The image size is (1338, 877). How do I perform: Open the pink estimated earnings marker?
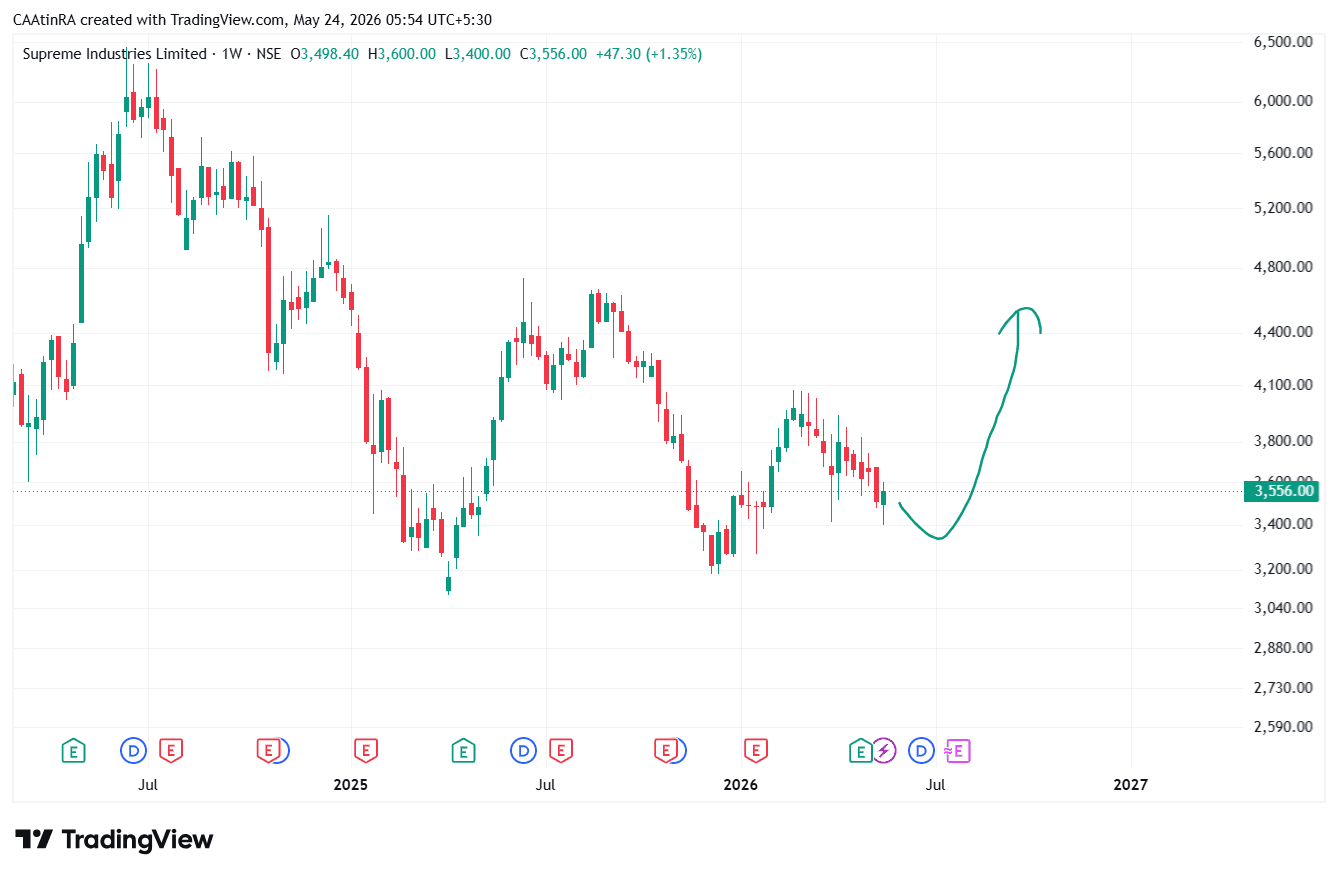coord(958,750)
